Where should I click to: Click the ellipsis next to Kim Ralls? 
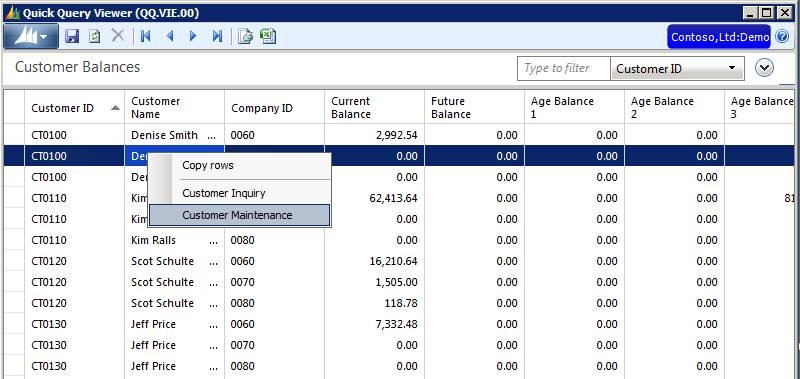pyautogui.click(x=213, y=241)
